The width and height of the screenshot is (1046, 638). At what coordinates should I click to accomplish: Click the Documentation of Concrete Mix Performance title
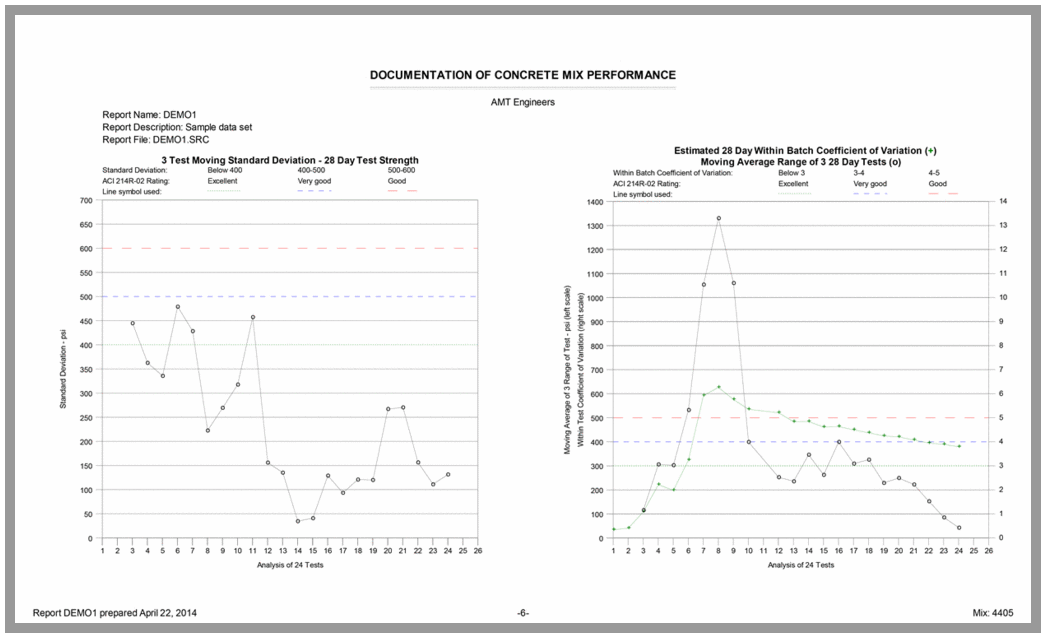point(522,75)
